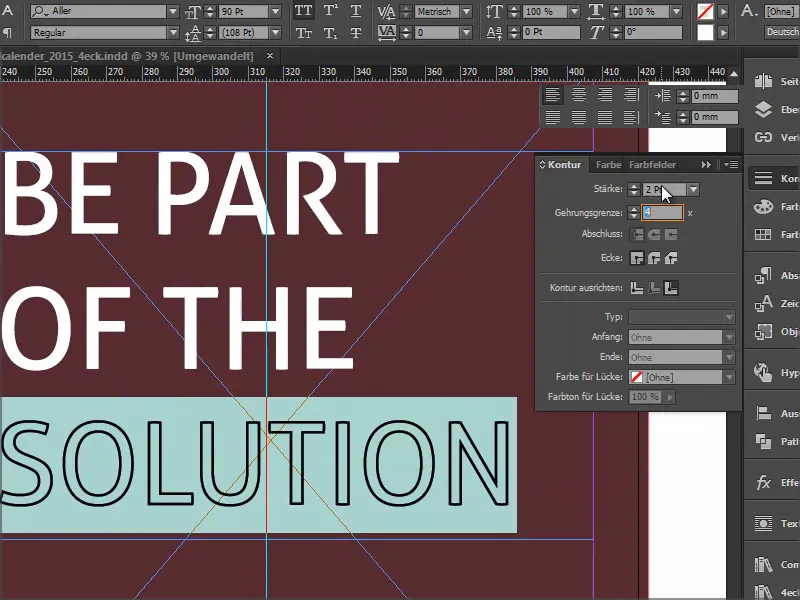This screenshot has width=800, height=600.
Task: Select the bevel join Ecke option
Action: pyautogui.click(x=671, y=259)
